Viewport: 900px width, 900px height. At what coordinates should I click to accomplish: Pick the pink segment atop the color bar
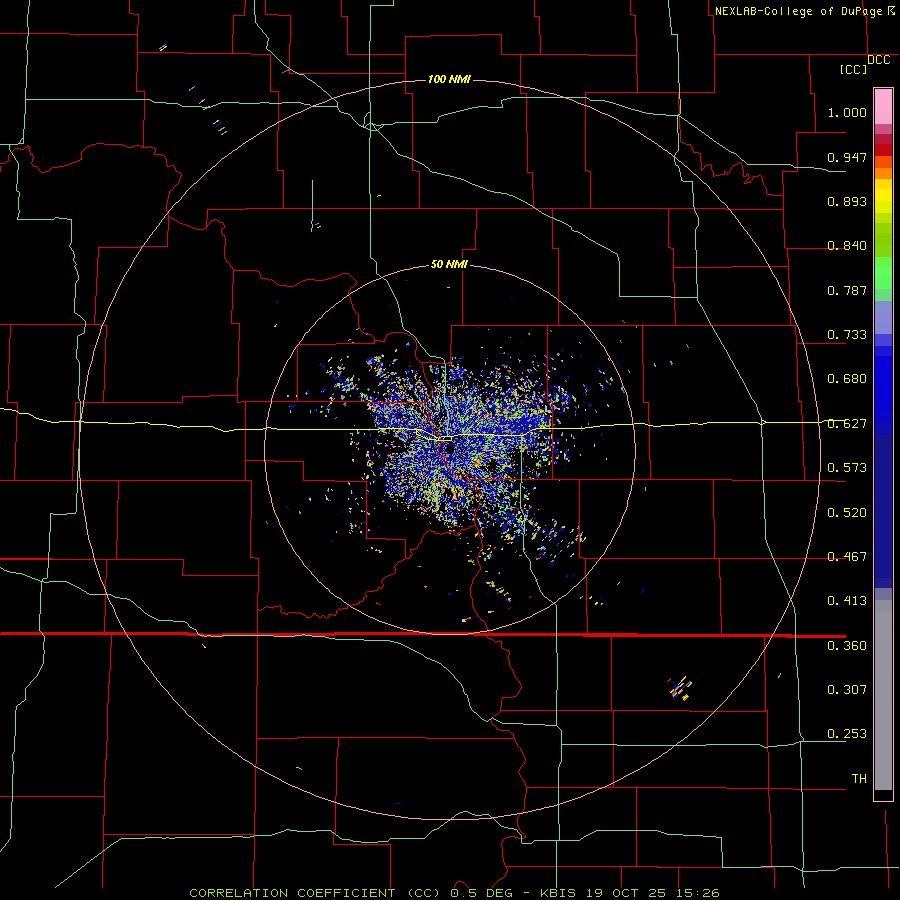tap(883, 107)
